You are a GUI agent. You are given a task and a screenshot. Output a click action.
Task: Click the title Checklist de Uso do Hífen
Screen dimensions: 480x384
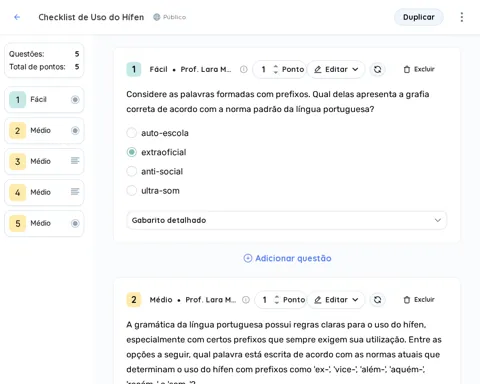click(x=91, y=17)
